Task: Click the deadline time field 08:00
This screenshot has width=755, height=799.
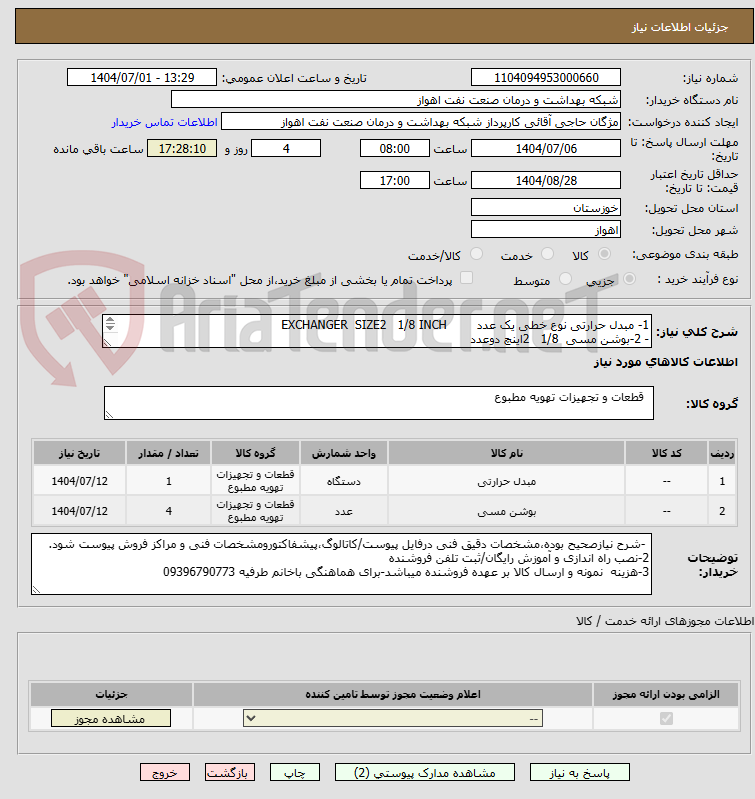Action: pos(395,148)
